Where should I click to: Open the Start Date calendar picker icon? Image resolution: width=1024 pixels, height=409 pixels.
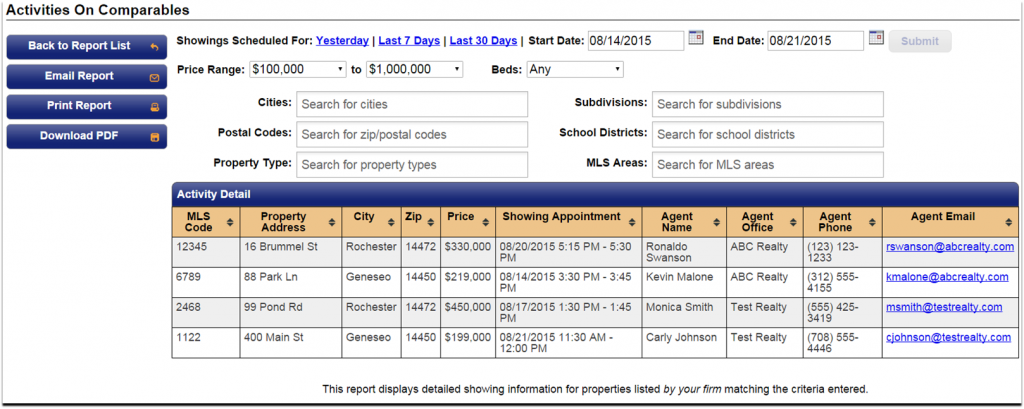coord(696,38)
